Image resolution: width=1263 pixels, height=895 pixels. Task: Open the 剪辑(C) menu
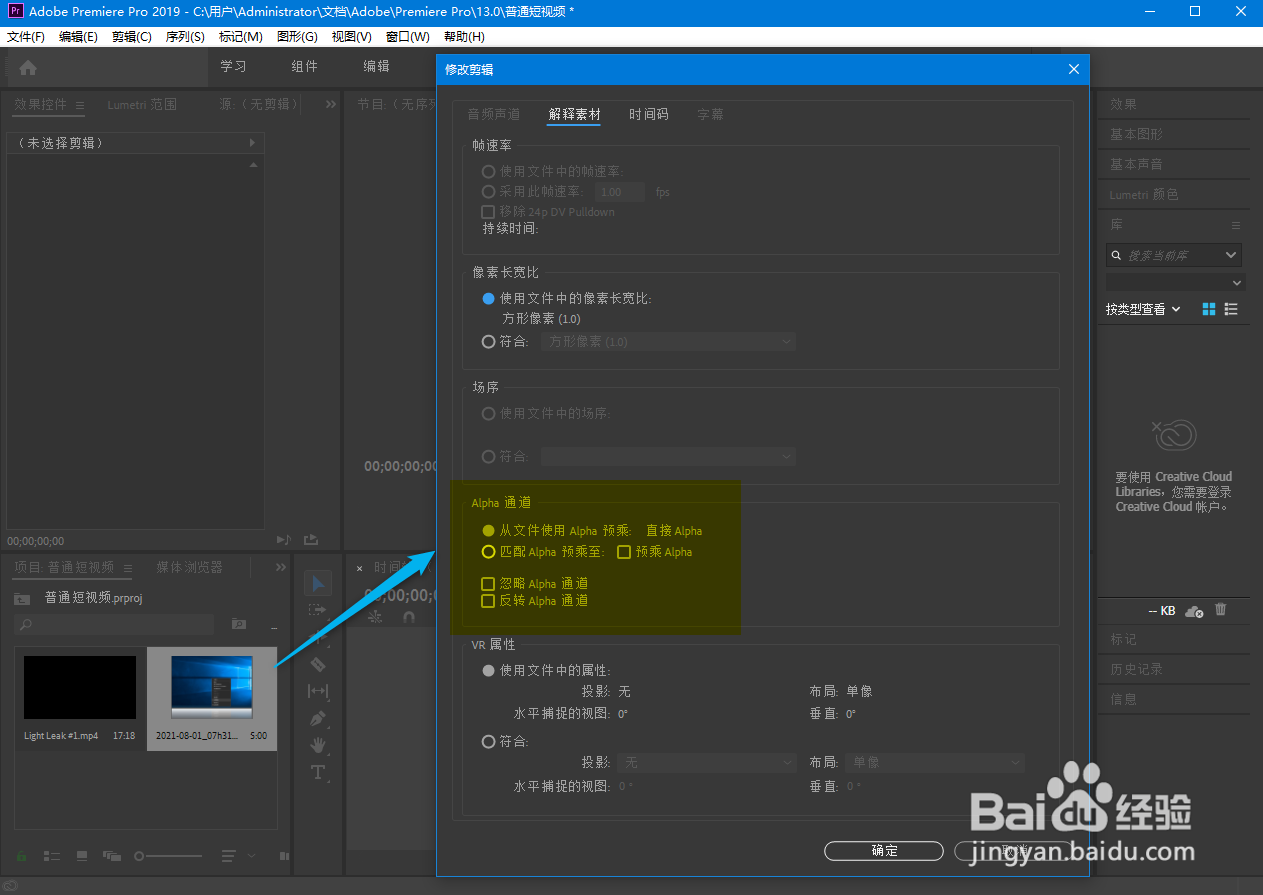132,36
